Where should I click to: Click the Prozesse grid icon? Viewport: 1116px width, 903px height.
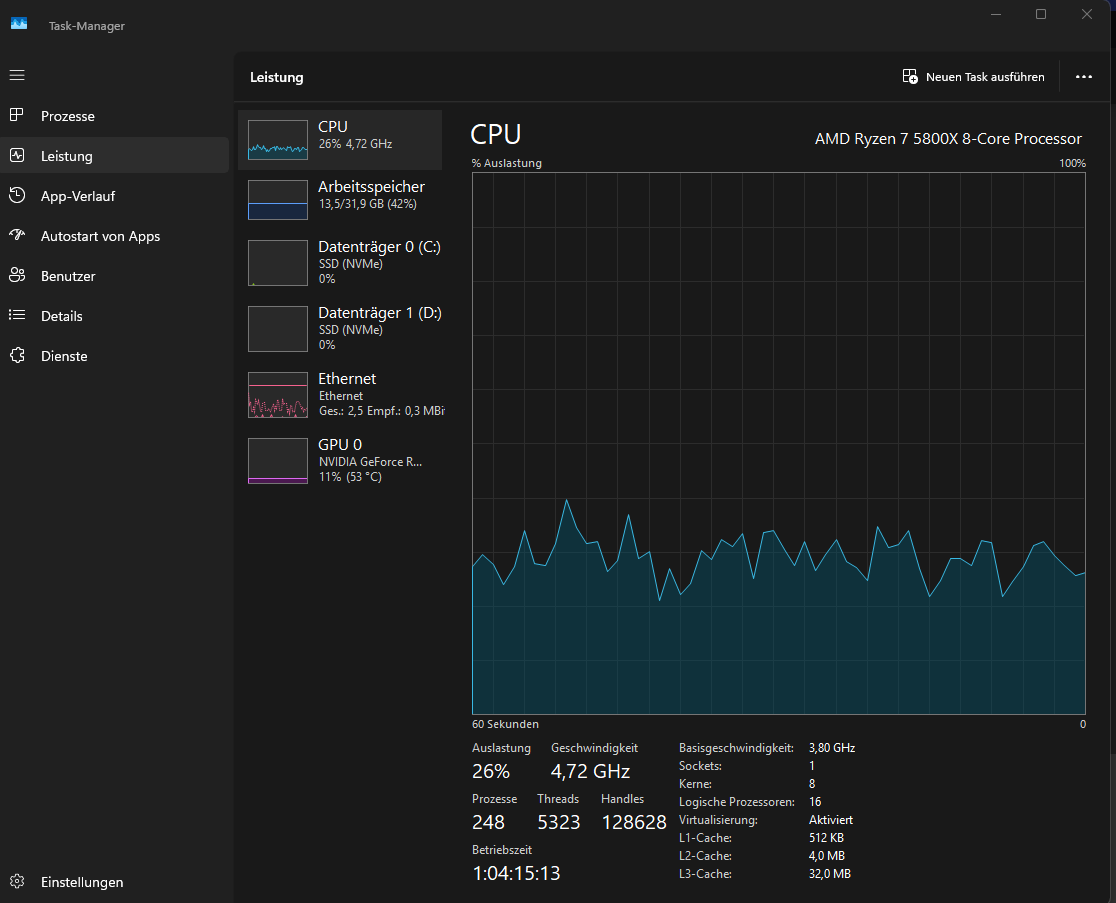(x=17, y=115)
